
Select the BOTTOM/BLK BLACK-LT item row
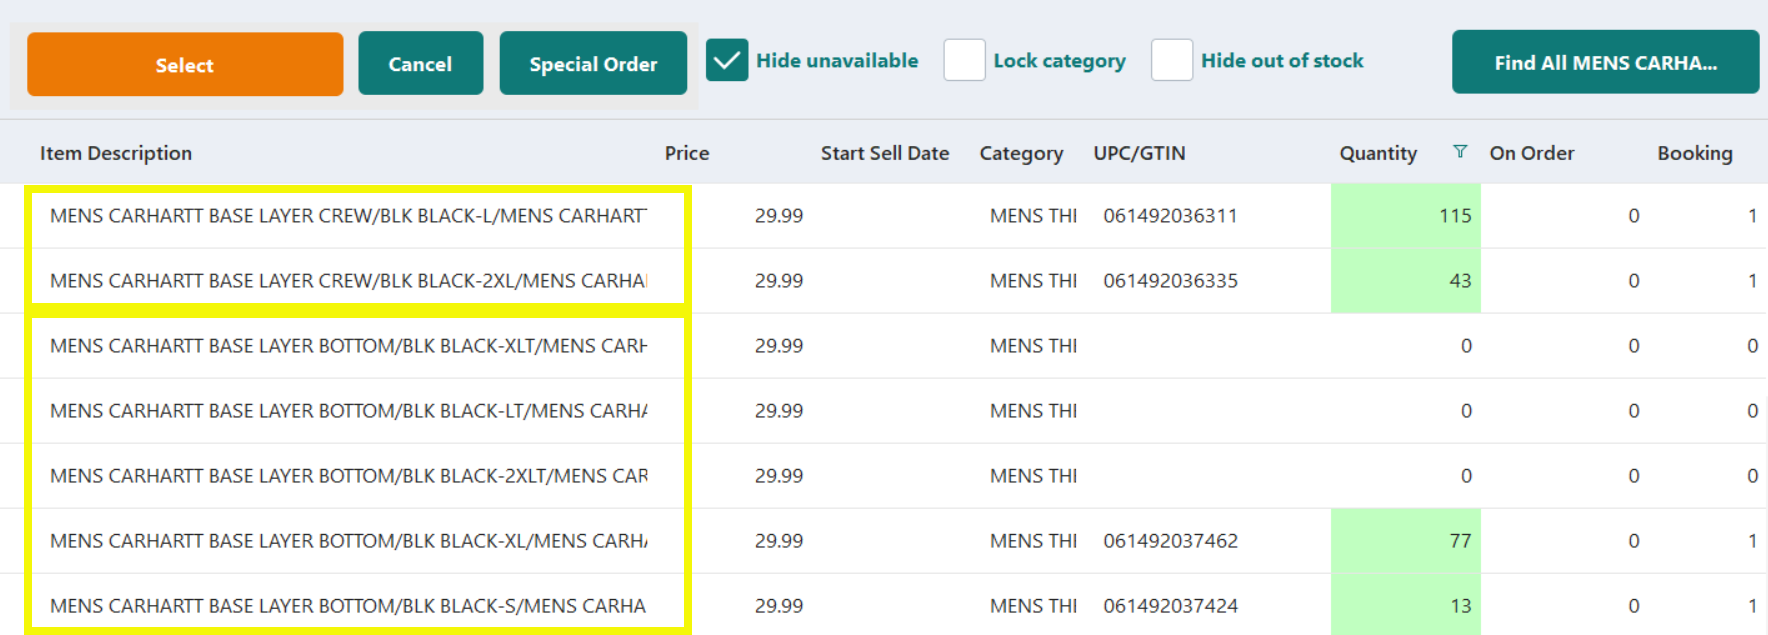point(884,411)
